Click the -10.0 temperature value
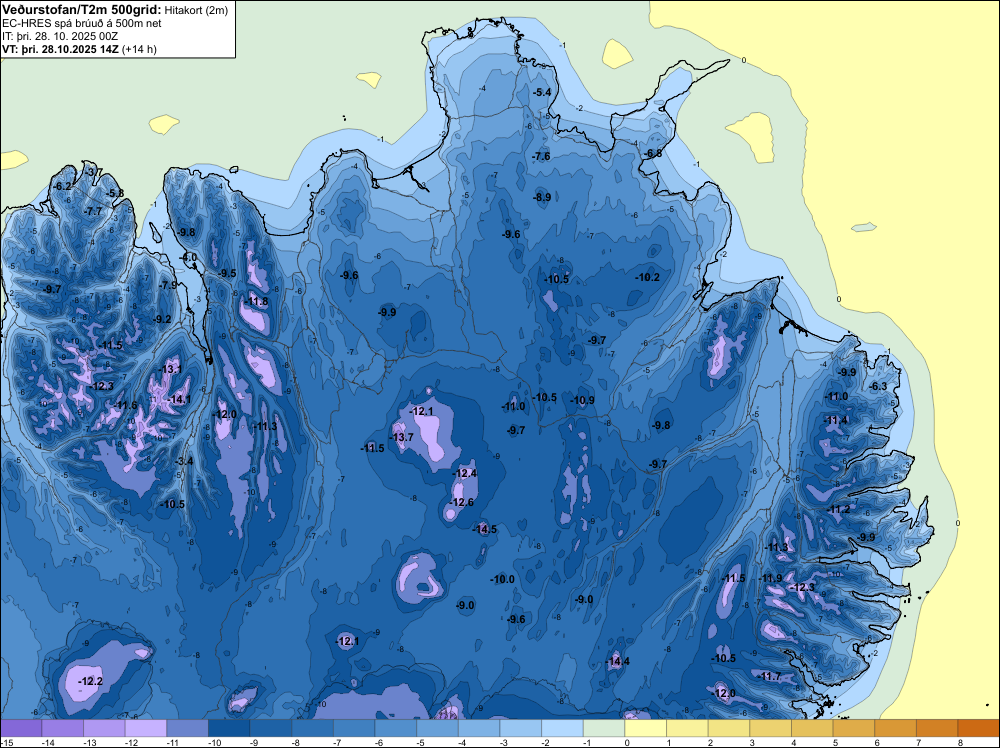Image resolution: width=1000 pixels, height=748 pixels. click(x=503, y=579)
